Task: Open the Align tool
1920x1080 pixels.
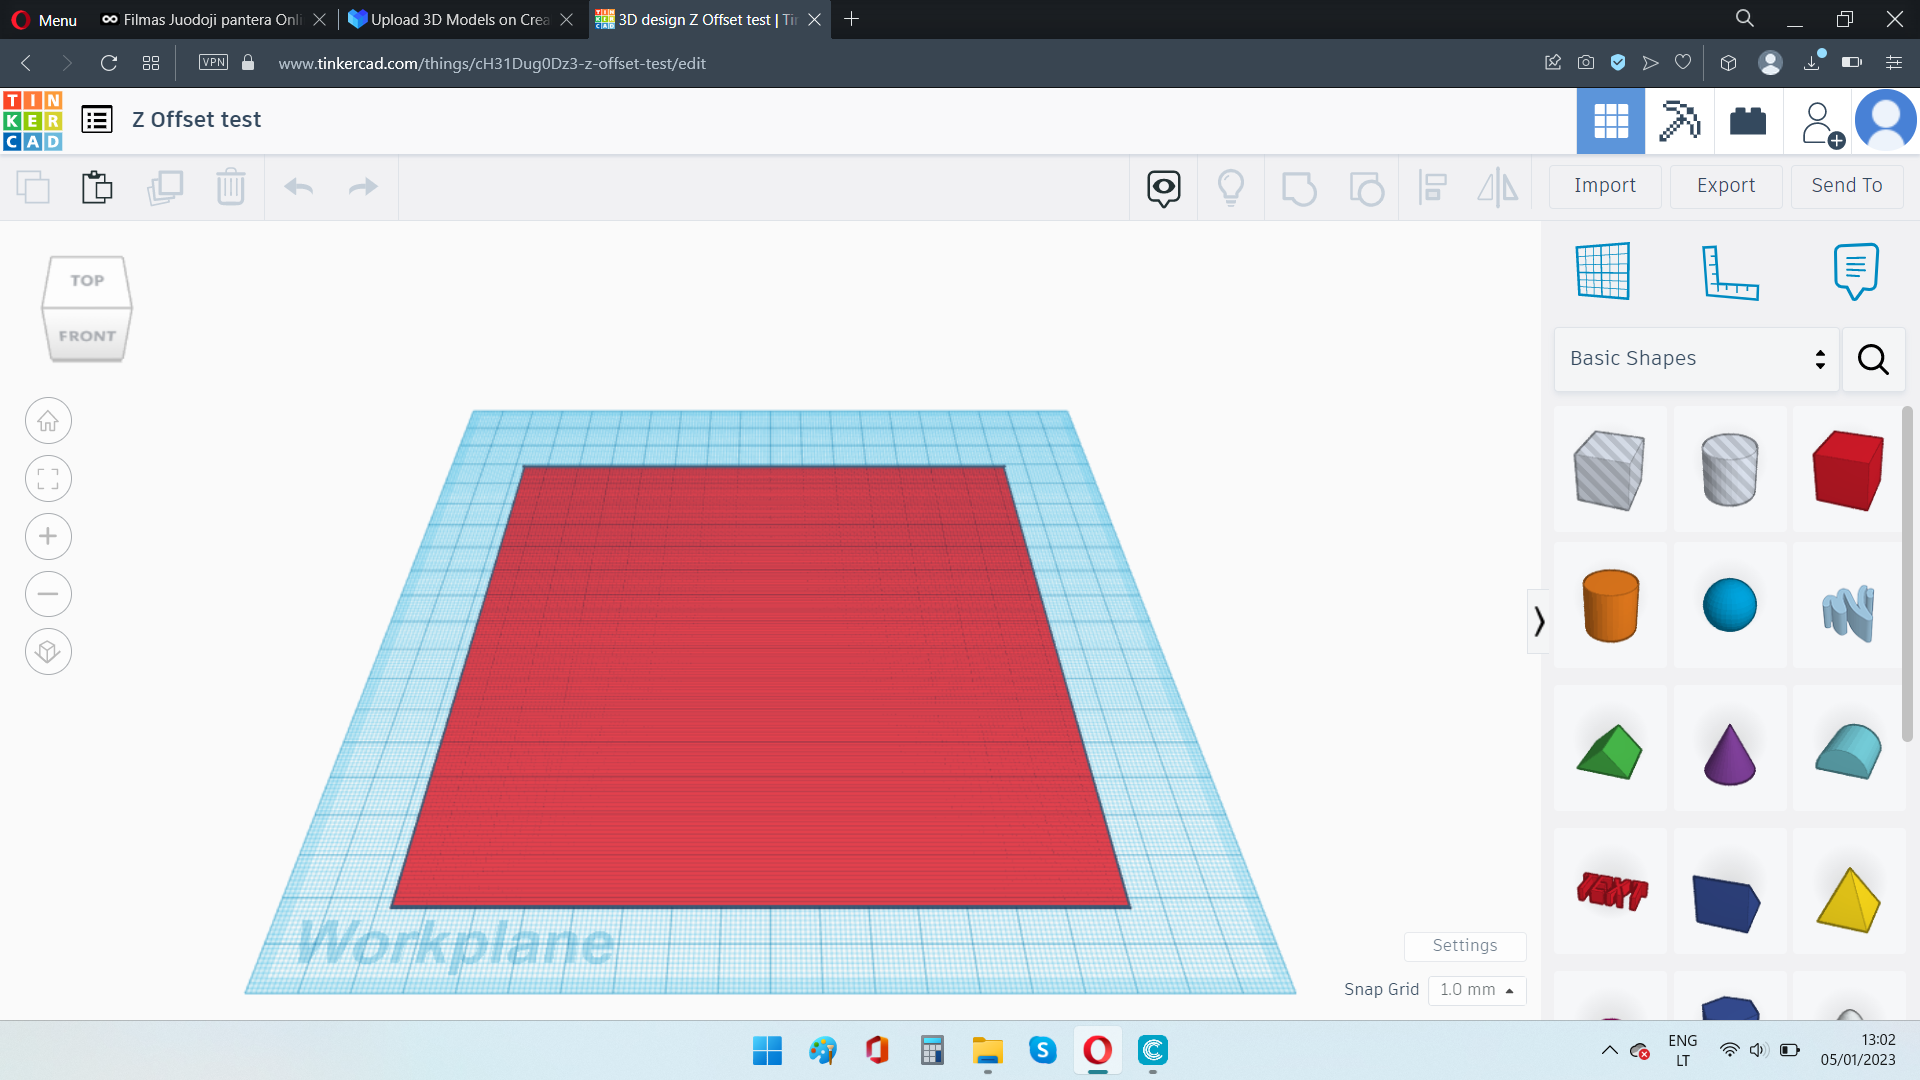Action: (x=1433, y=186)
